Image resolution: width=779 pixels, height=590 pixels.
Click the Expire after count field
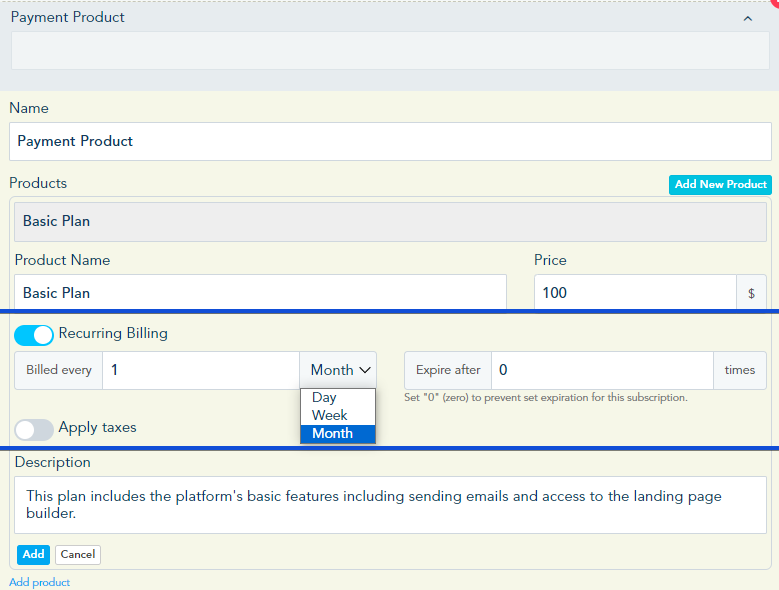(x=601, y=370)
